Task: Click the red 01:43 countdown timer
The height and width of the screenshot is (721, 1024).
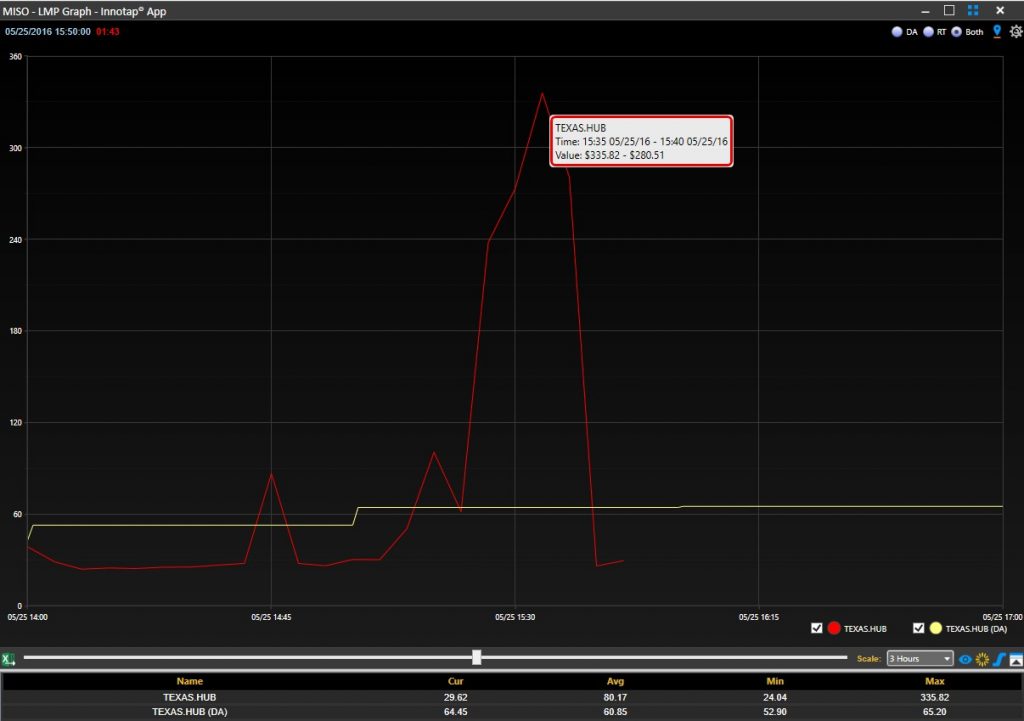Action: point(108,31)
